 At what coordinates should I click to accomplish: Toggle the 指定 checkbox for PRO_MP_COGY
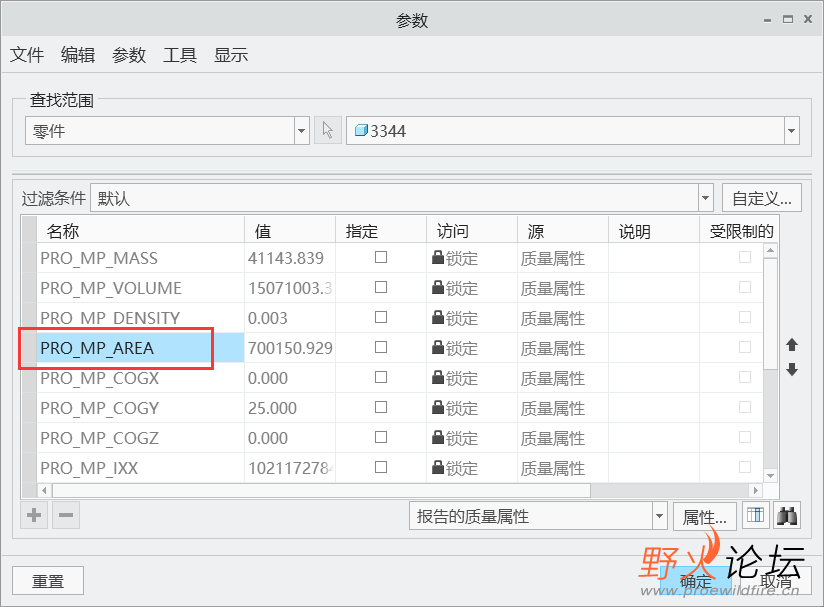pyautogui.click(x=381, y=407)
